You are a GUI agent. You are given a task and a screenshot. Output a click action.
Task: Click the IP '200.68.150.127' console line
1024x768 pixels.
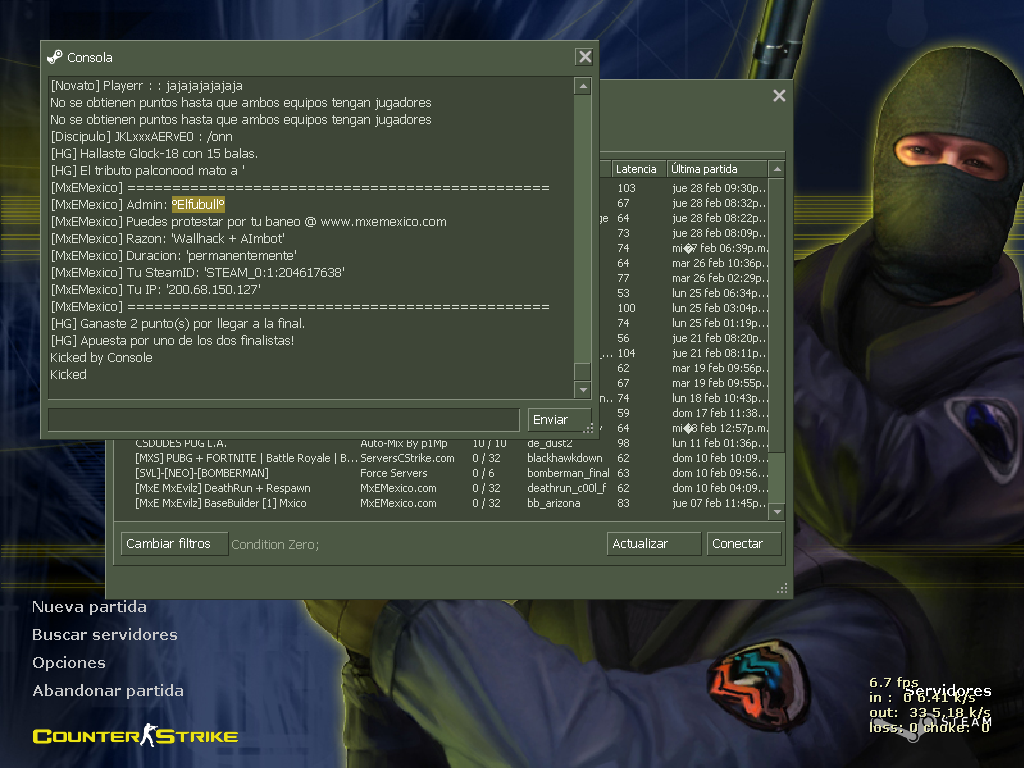click(x=155, y=289)
